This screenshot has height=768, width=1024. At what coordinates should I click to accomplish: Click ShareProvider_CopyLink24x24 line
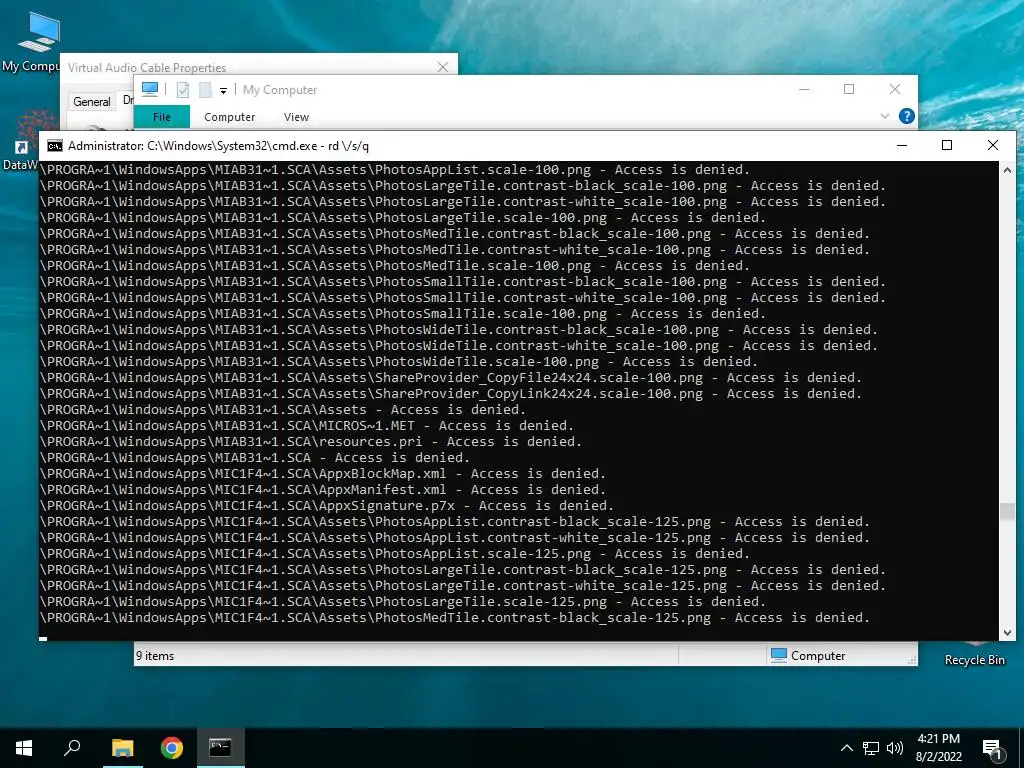pos(451,394)
